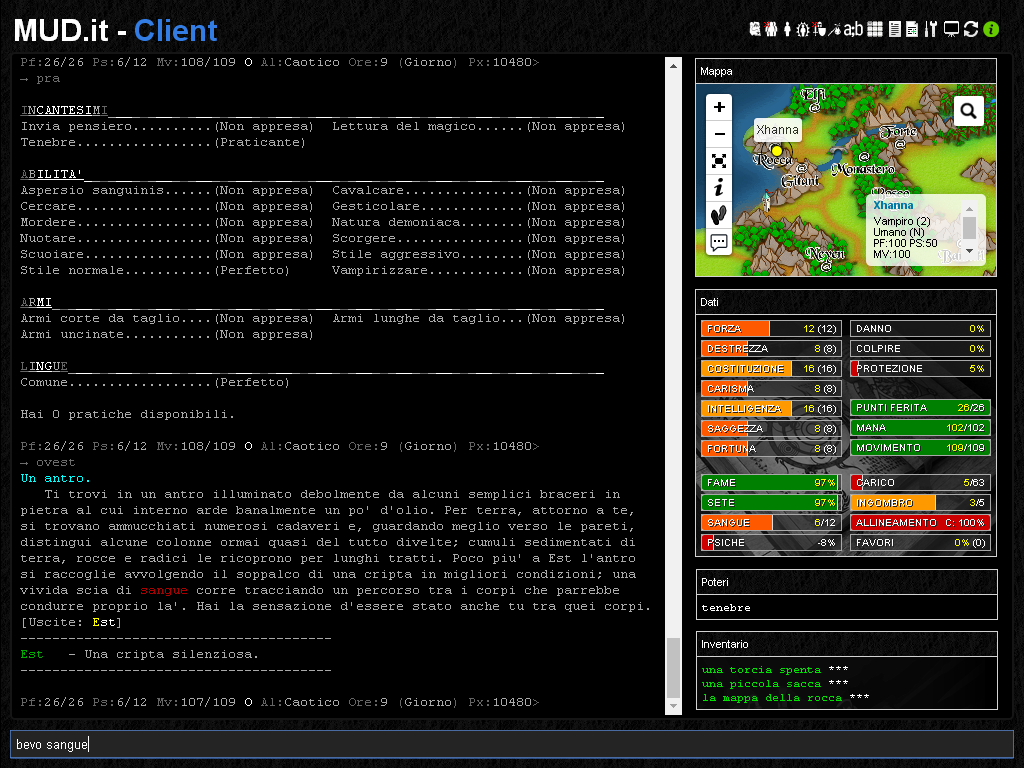
Task: Click the PUNTI FERITA green bar
Action: click(x=920, y=408)
